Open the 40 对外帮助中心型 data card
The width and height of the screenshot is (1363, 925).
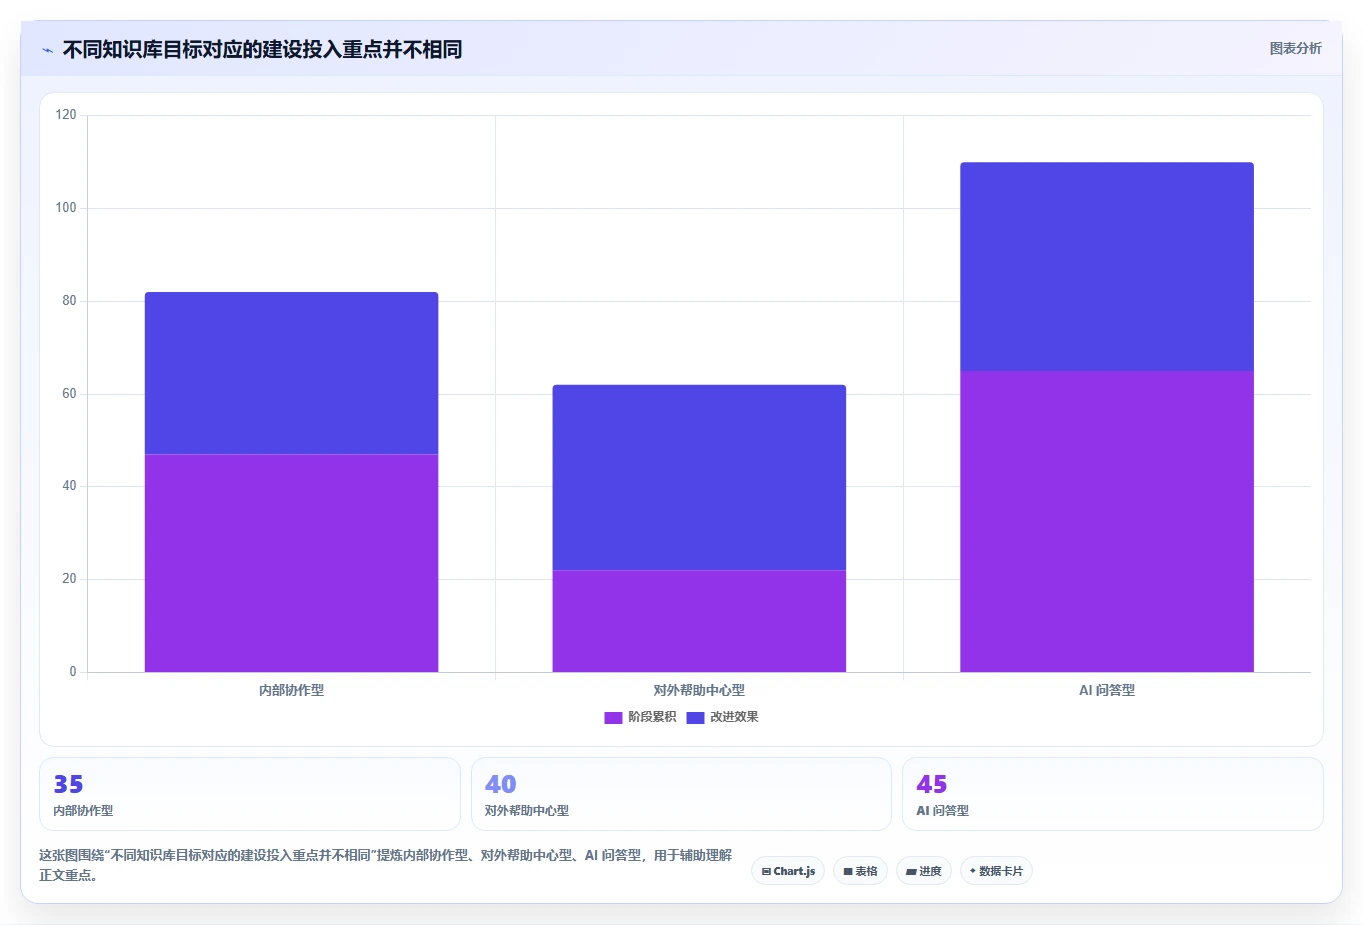point(681,794)
